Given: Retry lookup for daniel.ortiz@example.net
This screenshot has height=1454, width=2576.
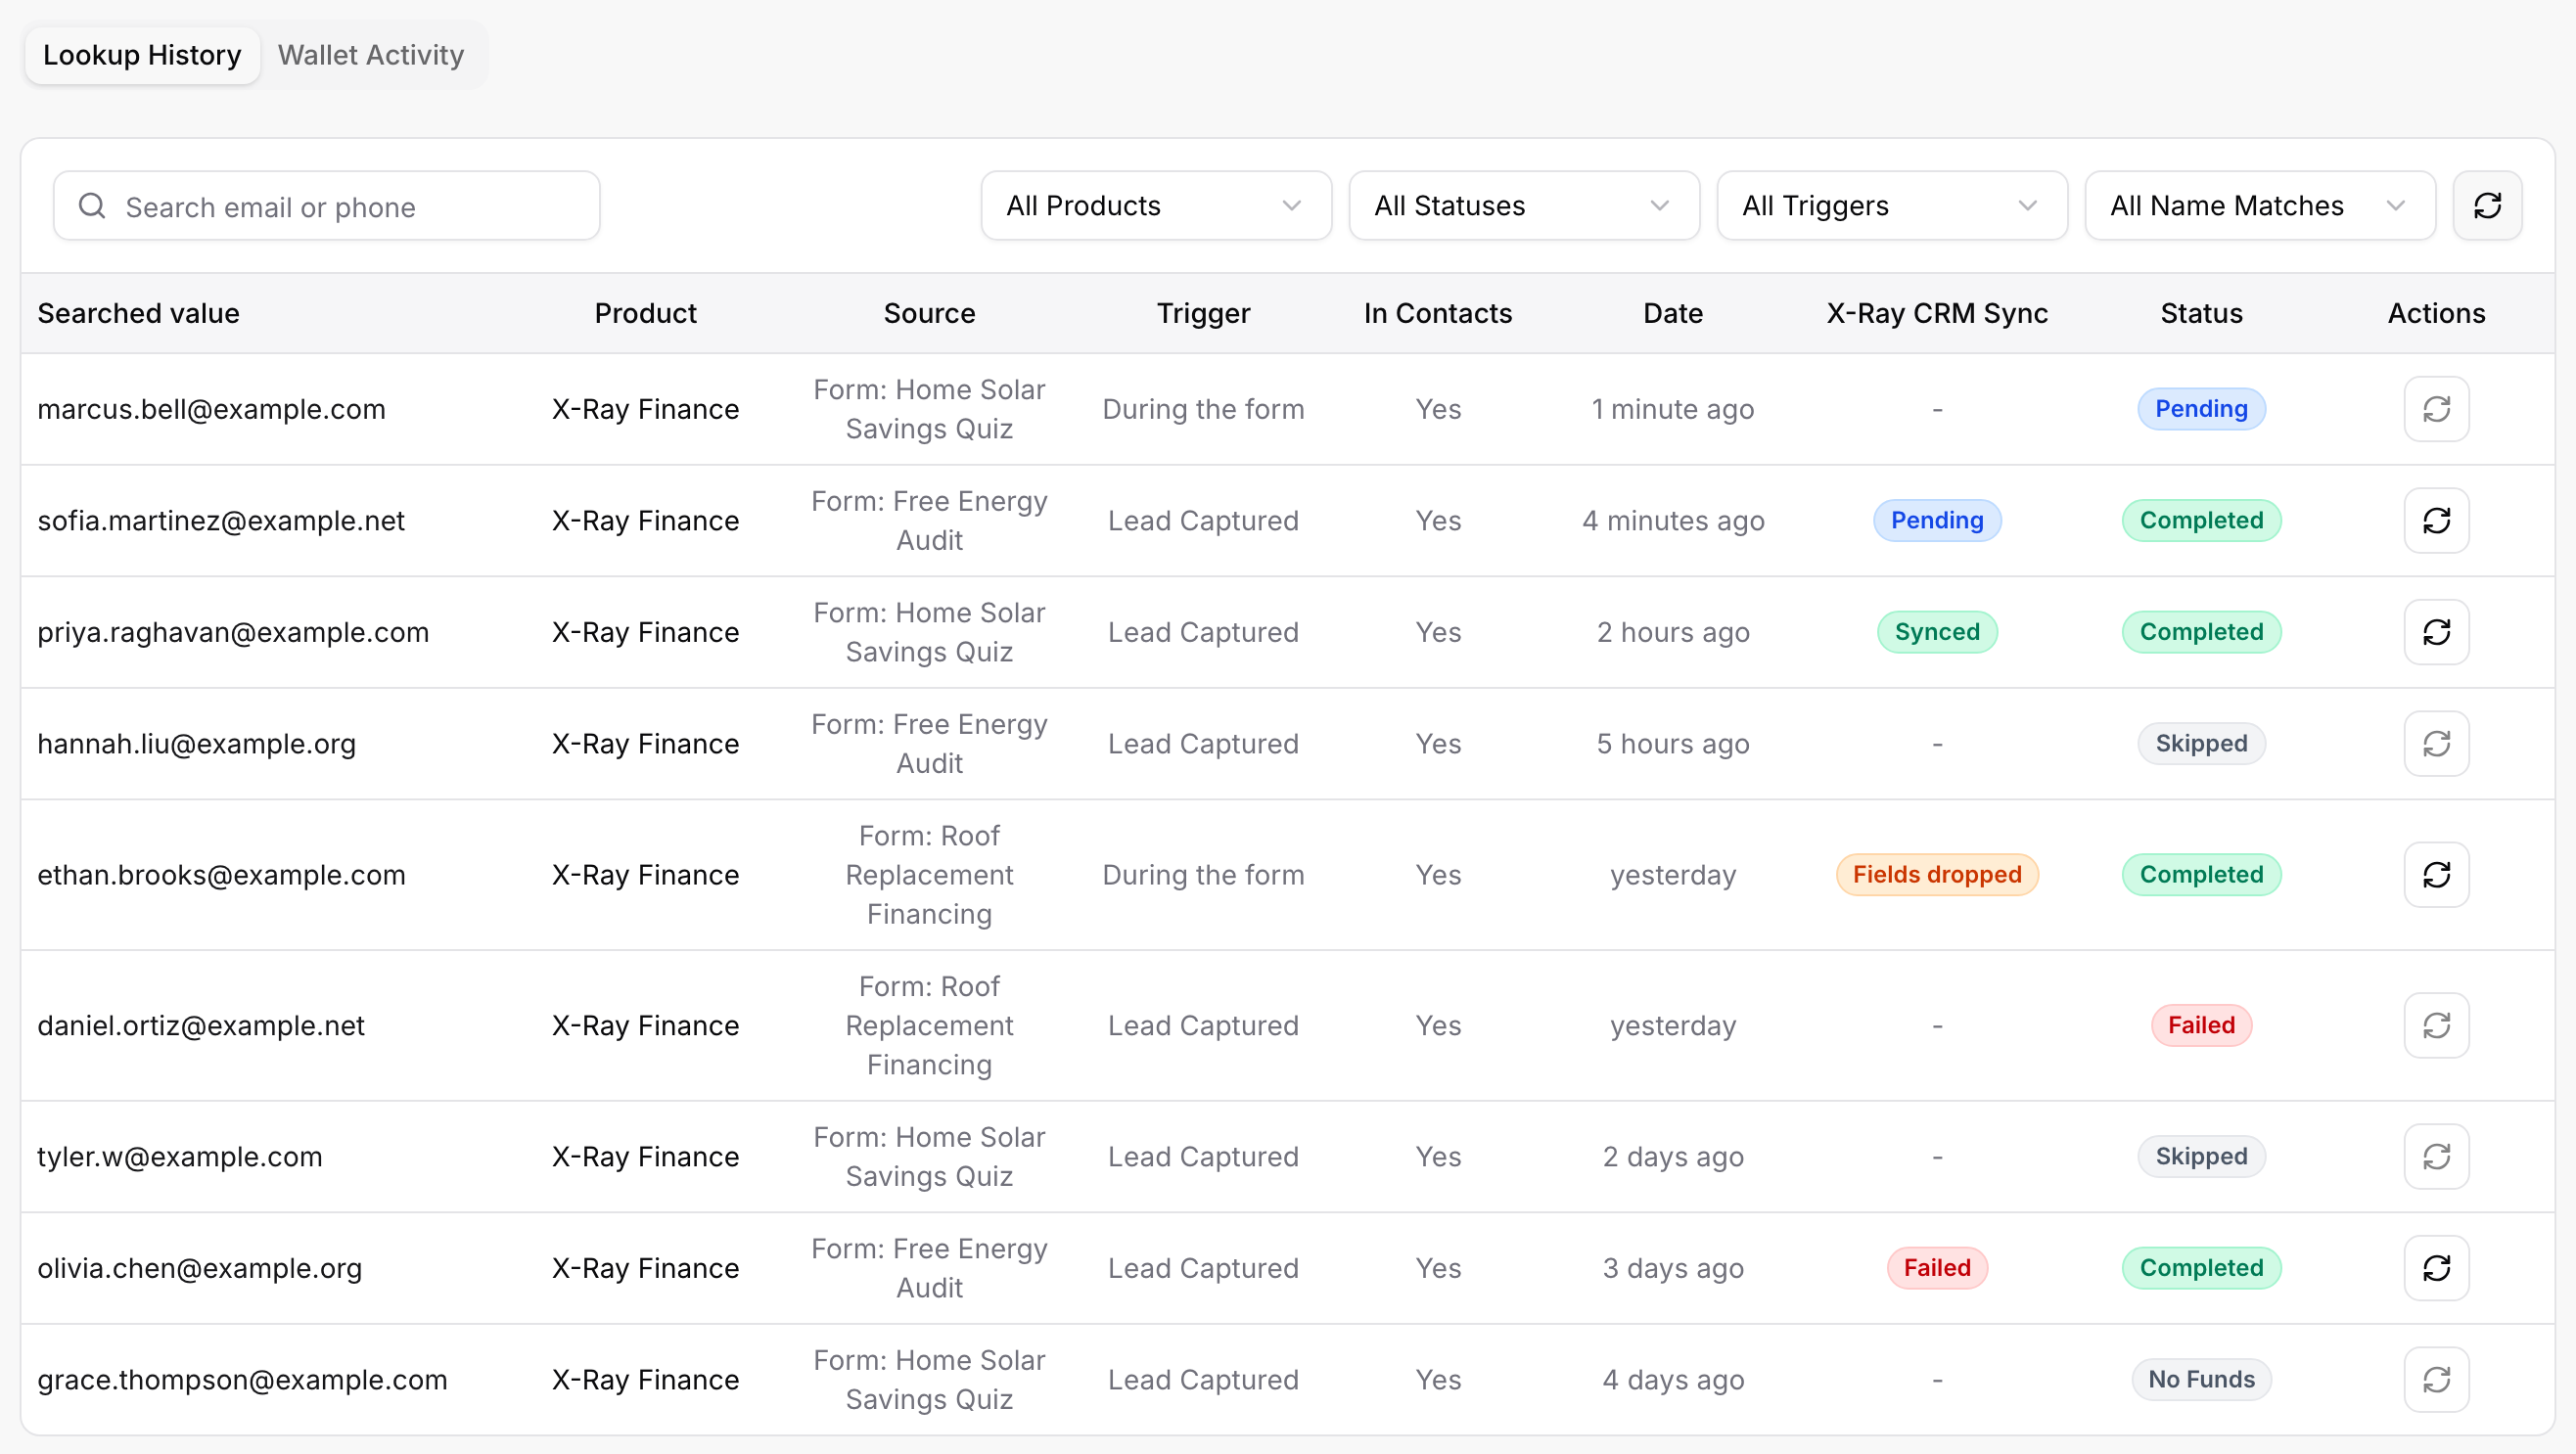Looking at the screenshot, I should click(2436, 1026).
